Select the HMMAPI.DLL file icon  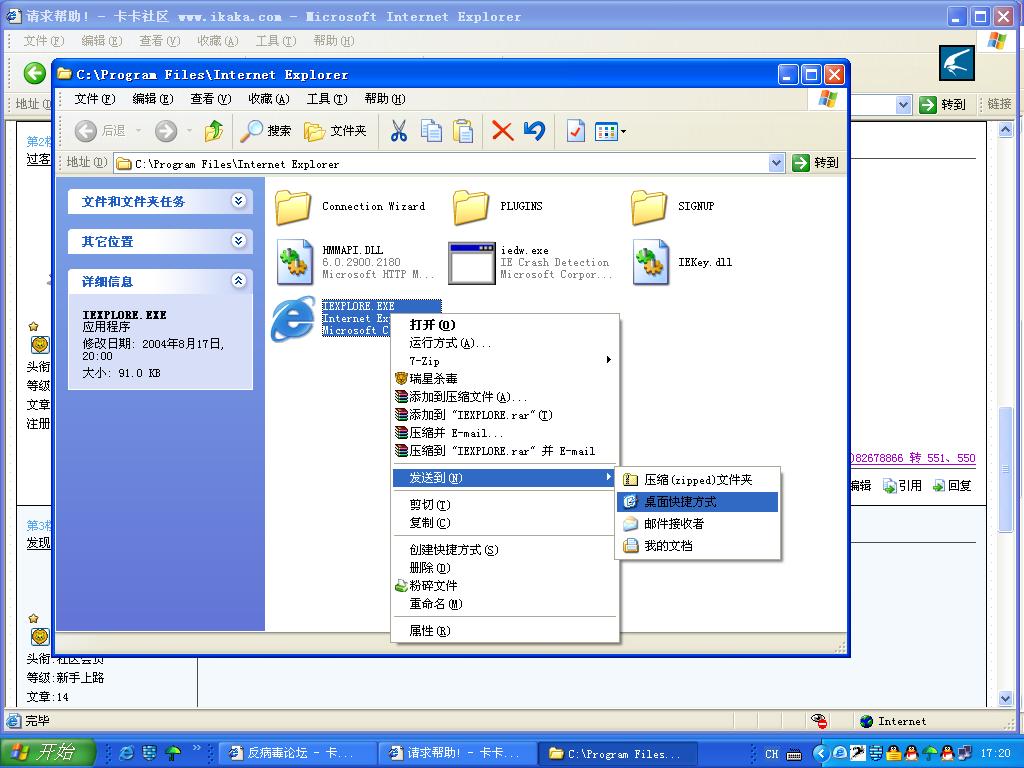[x=295, y=262]
